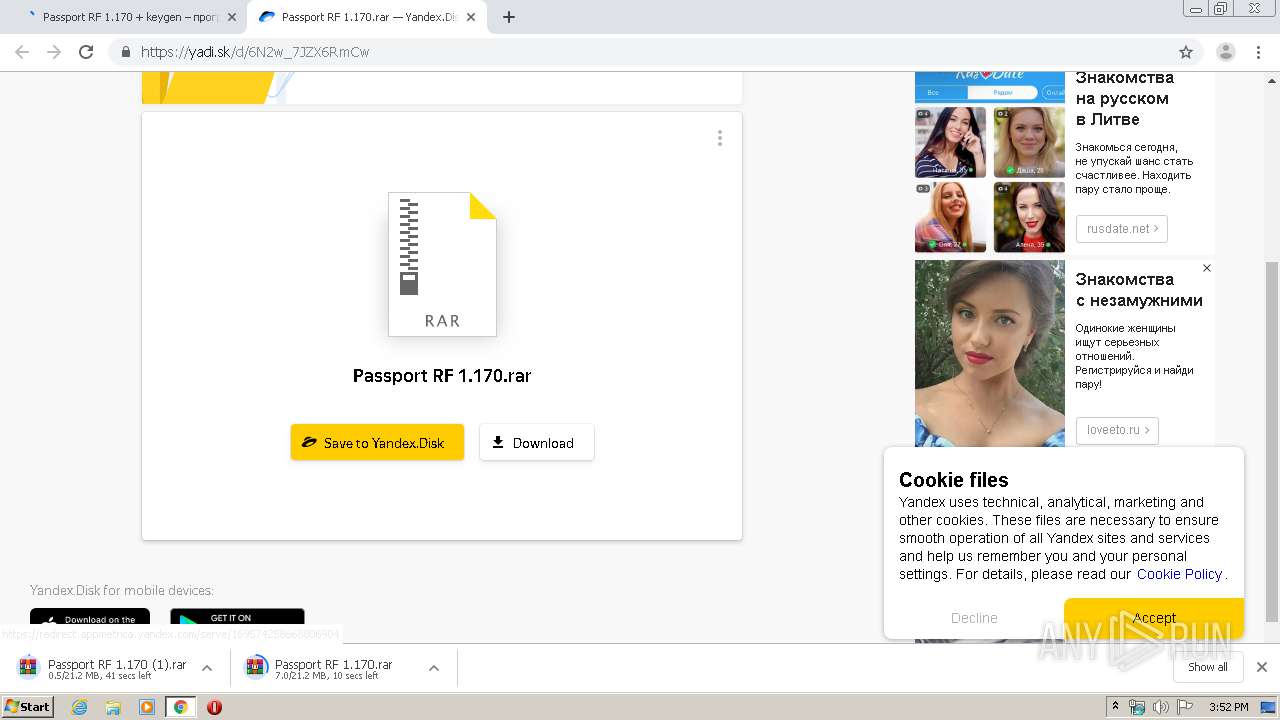Image resolution: width=1280 pixels, height=720 pixels.
Task: Open the Chrome profile avatar menu
Action: (1226, 52)
